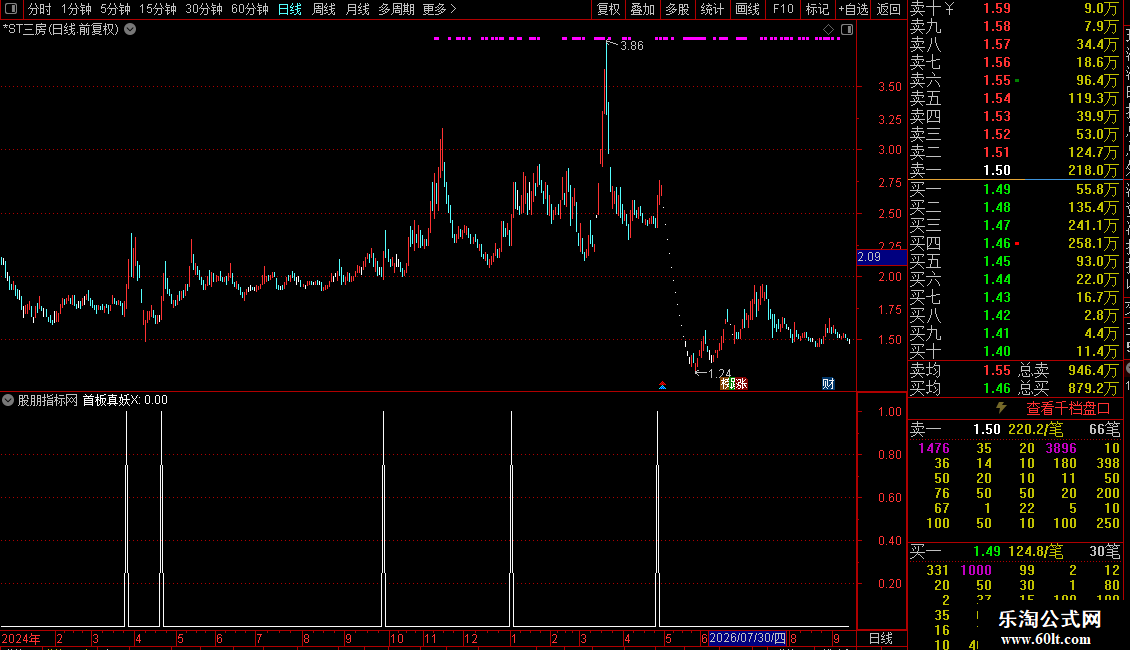Click the lightning bolt icon by 查看千档盘口
Viewport: 1130px width, 650px height.
point(1001,408)
